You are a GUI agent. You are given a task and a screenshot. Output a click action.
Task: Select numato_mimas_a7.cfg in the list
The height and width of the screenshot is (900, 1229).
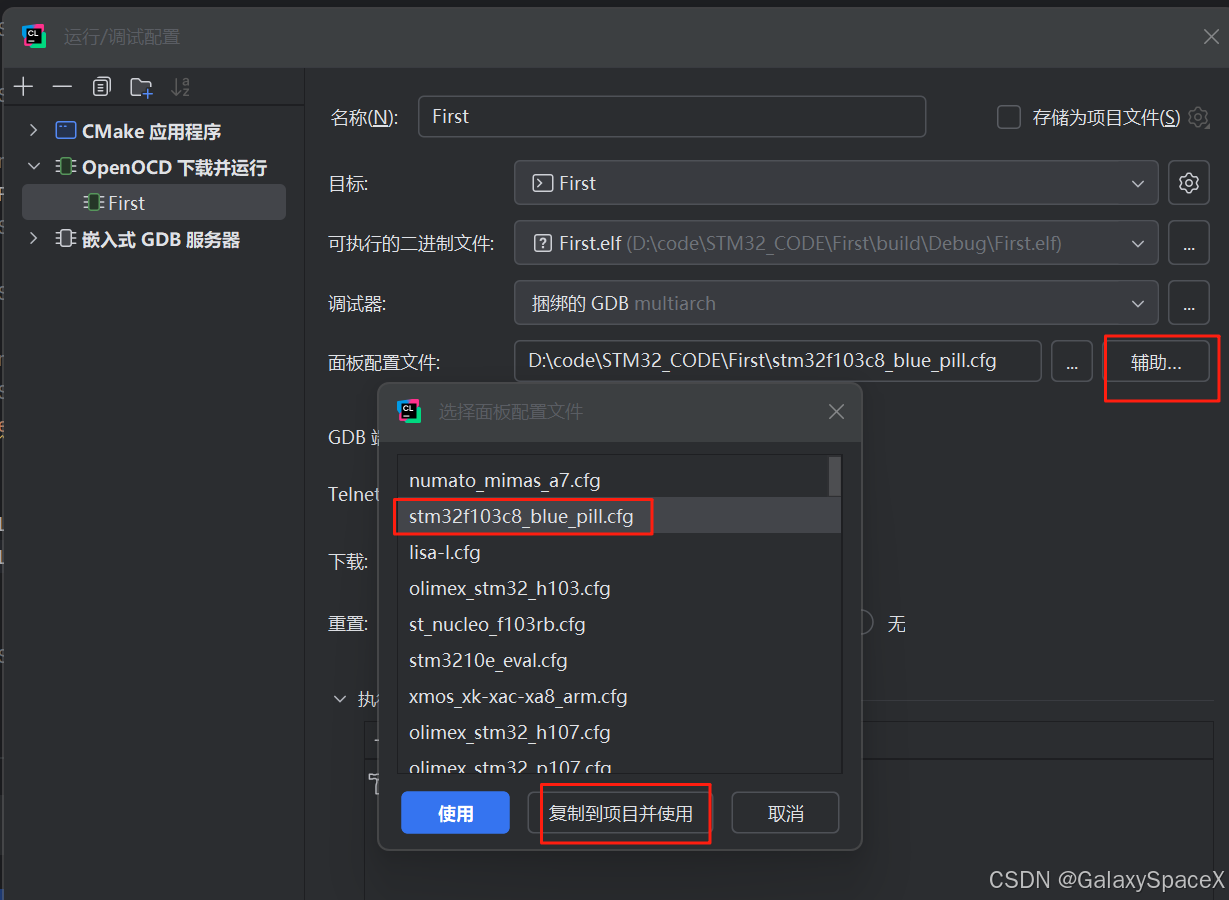tap(613, 481)
